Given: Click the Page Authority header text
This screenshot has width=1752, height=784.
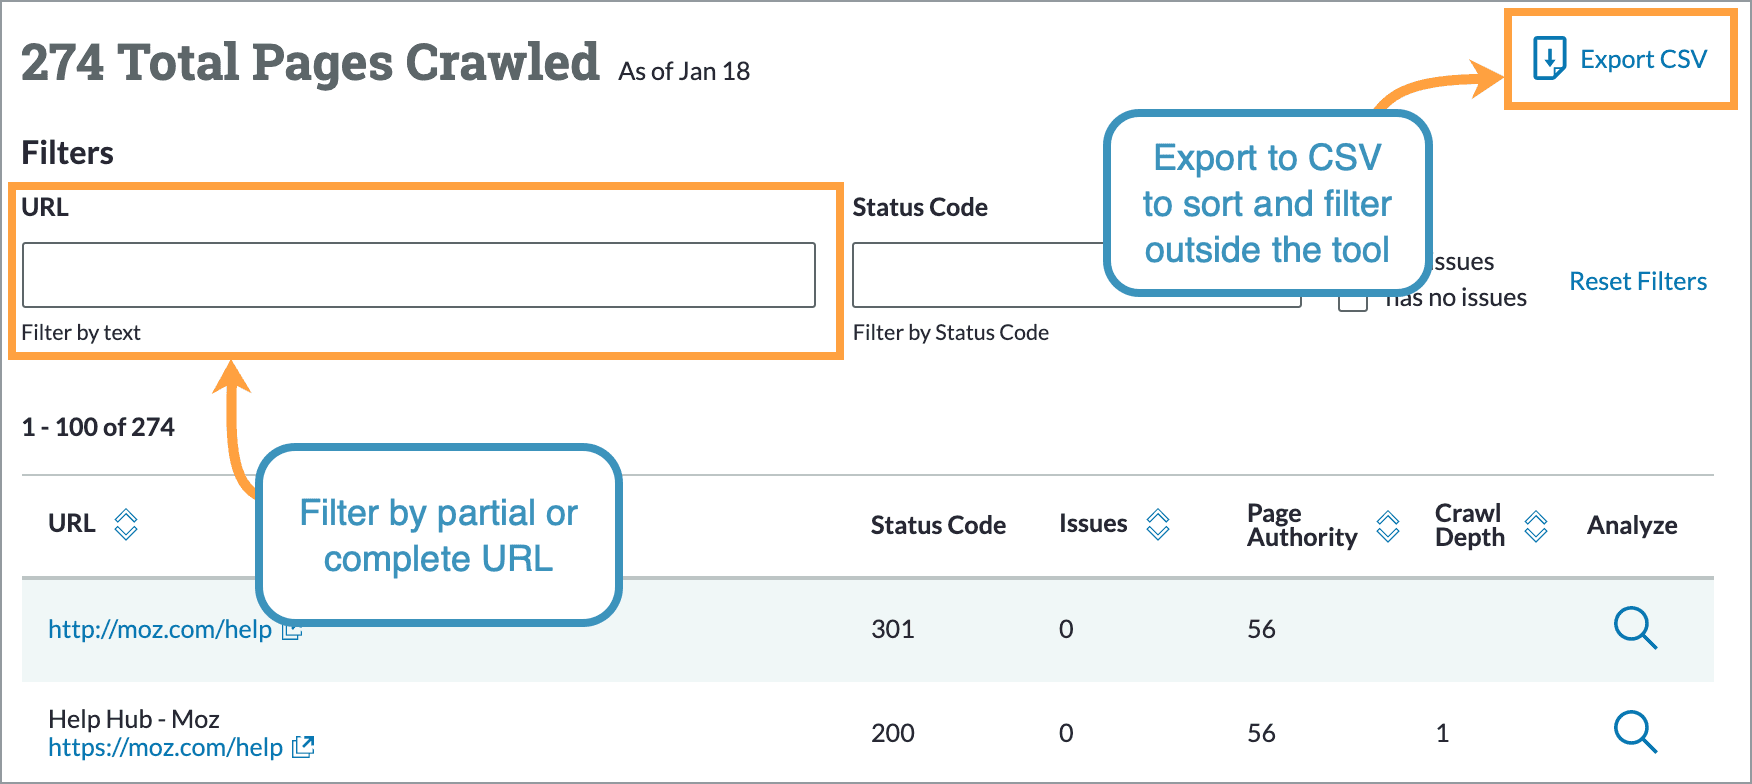Looking at the screenshot, I should tap(1301, 525).
